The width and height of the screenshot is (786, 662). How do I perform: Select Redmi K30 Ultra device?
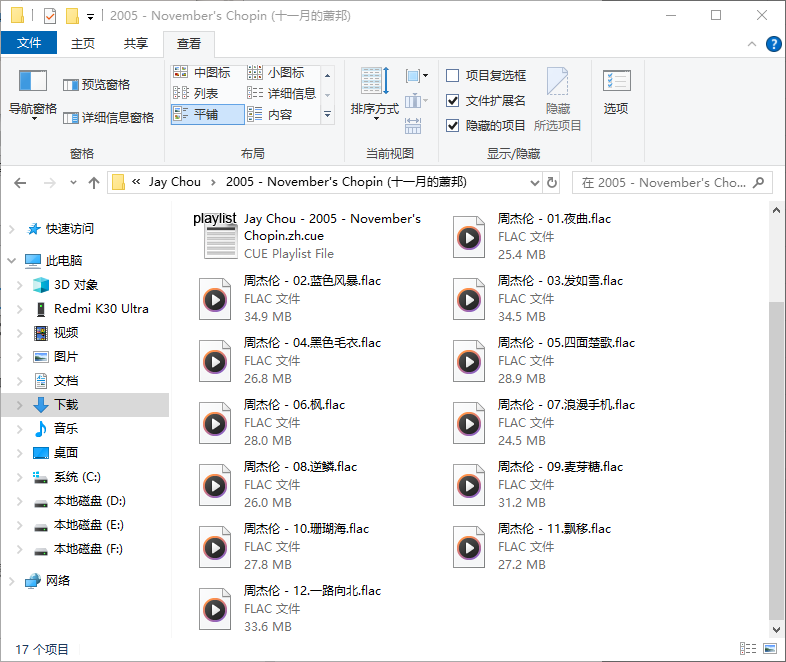point(101,309)
